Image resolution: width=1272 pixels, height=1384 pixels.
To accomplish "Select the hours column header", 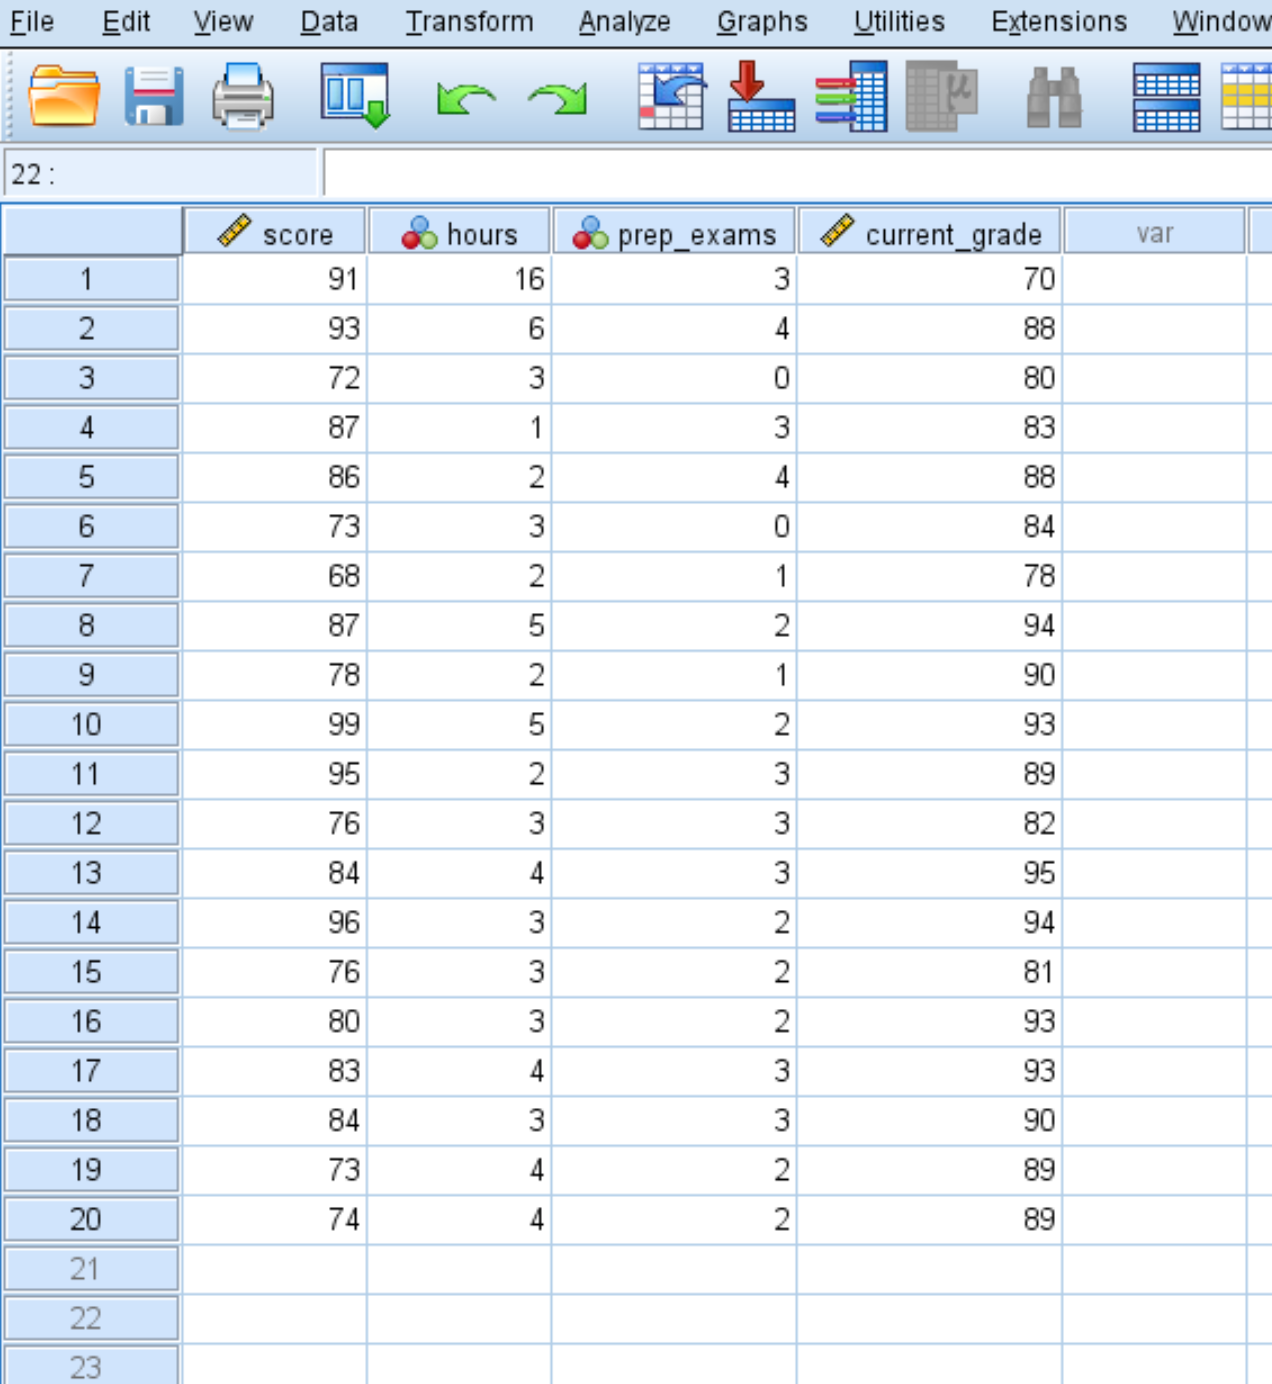I will [x=460, y=232].
